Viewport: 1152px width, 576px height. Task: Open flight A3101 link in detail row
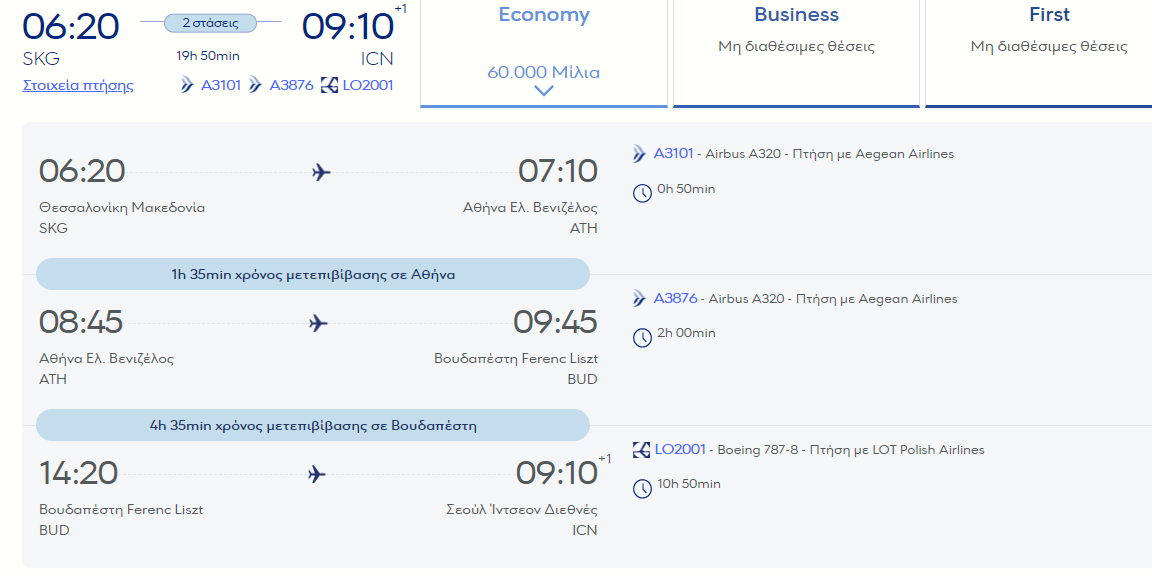(673, 154)
